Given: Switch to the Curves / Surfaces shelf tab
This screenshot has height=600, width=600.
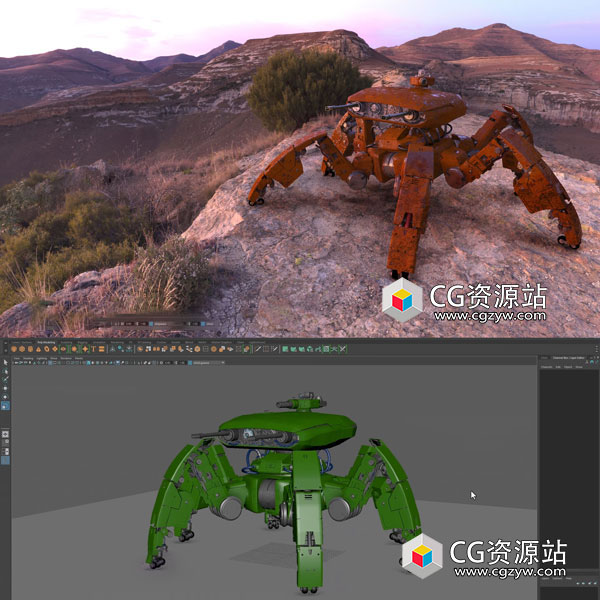Looking at the screenshot, I should 21,342.
